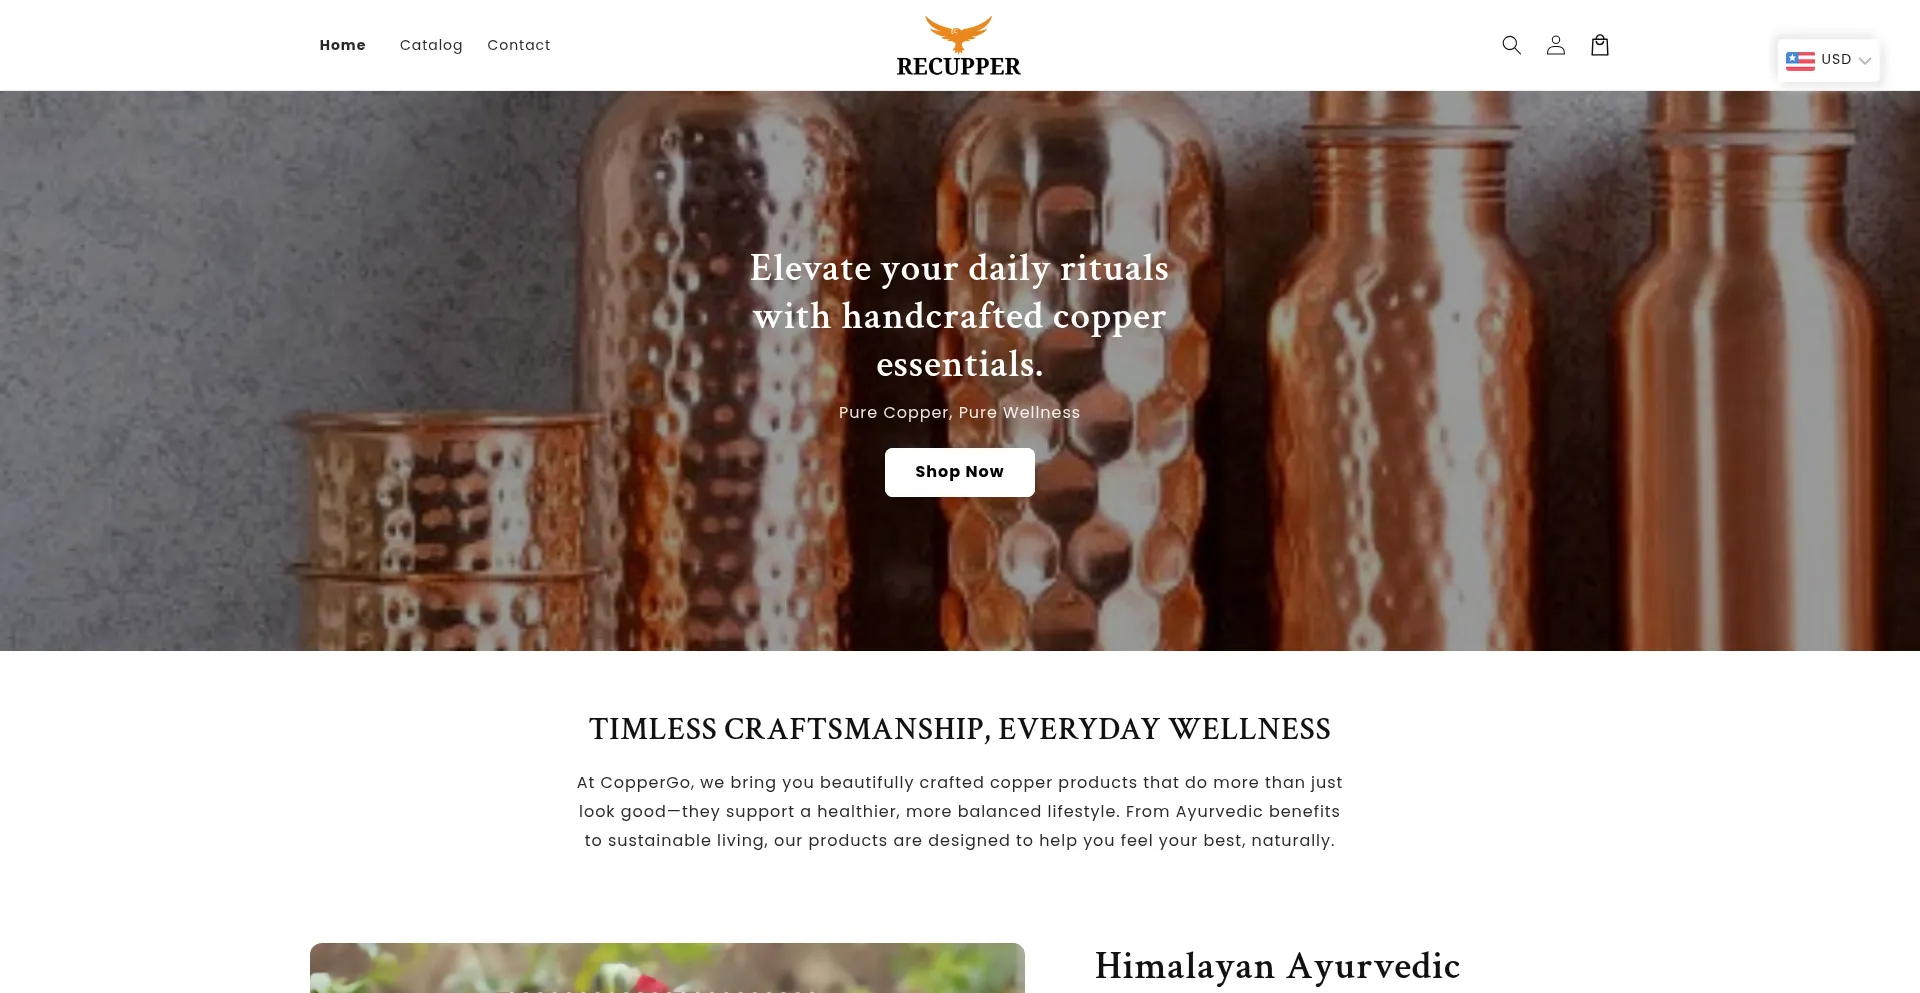Click the US flag currency icon

(x=1800, y=60)
